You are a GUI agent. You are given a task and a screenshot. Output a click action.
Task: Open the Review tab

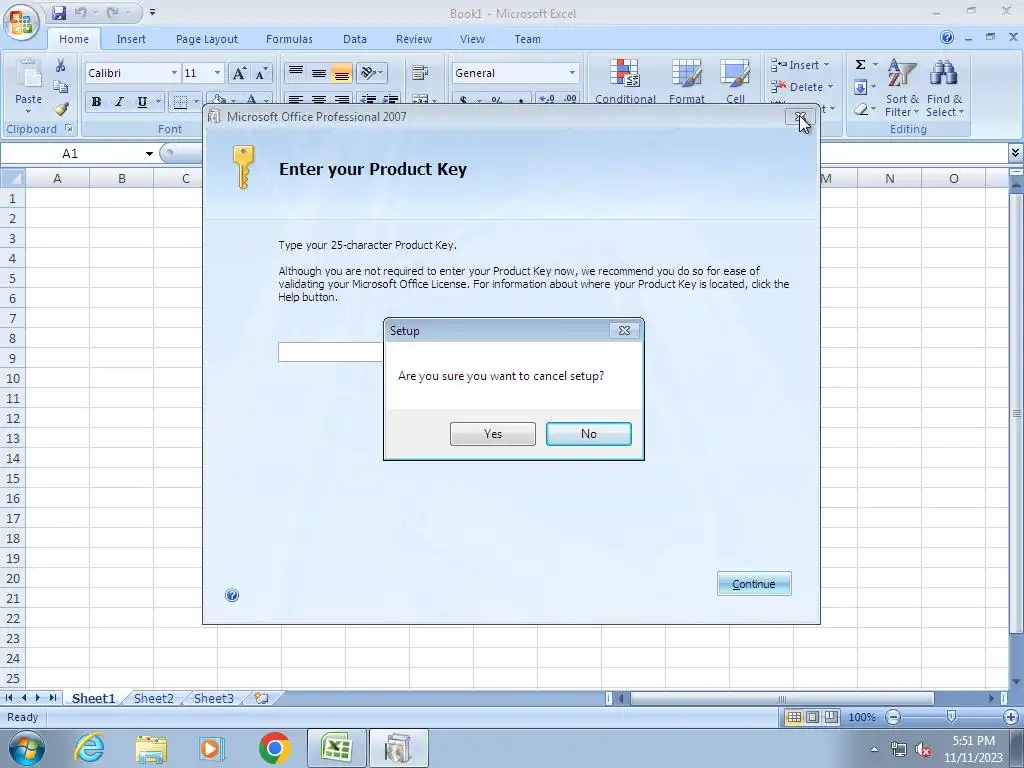click(414, 39)
